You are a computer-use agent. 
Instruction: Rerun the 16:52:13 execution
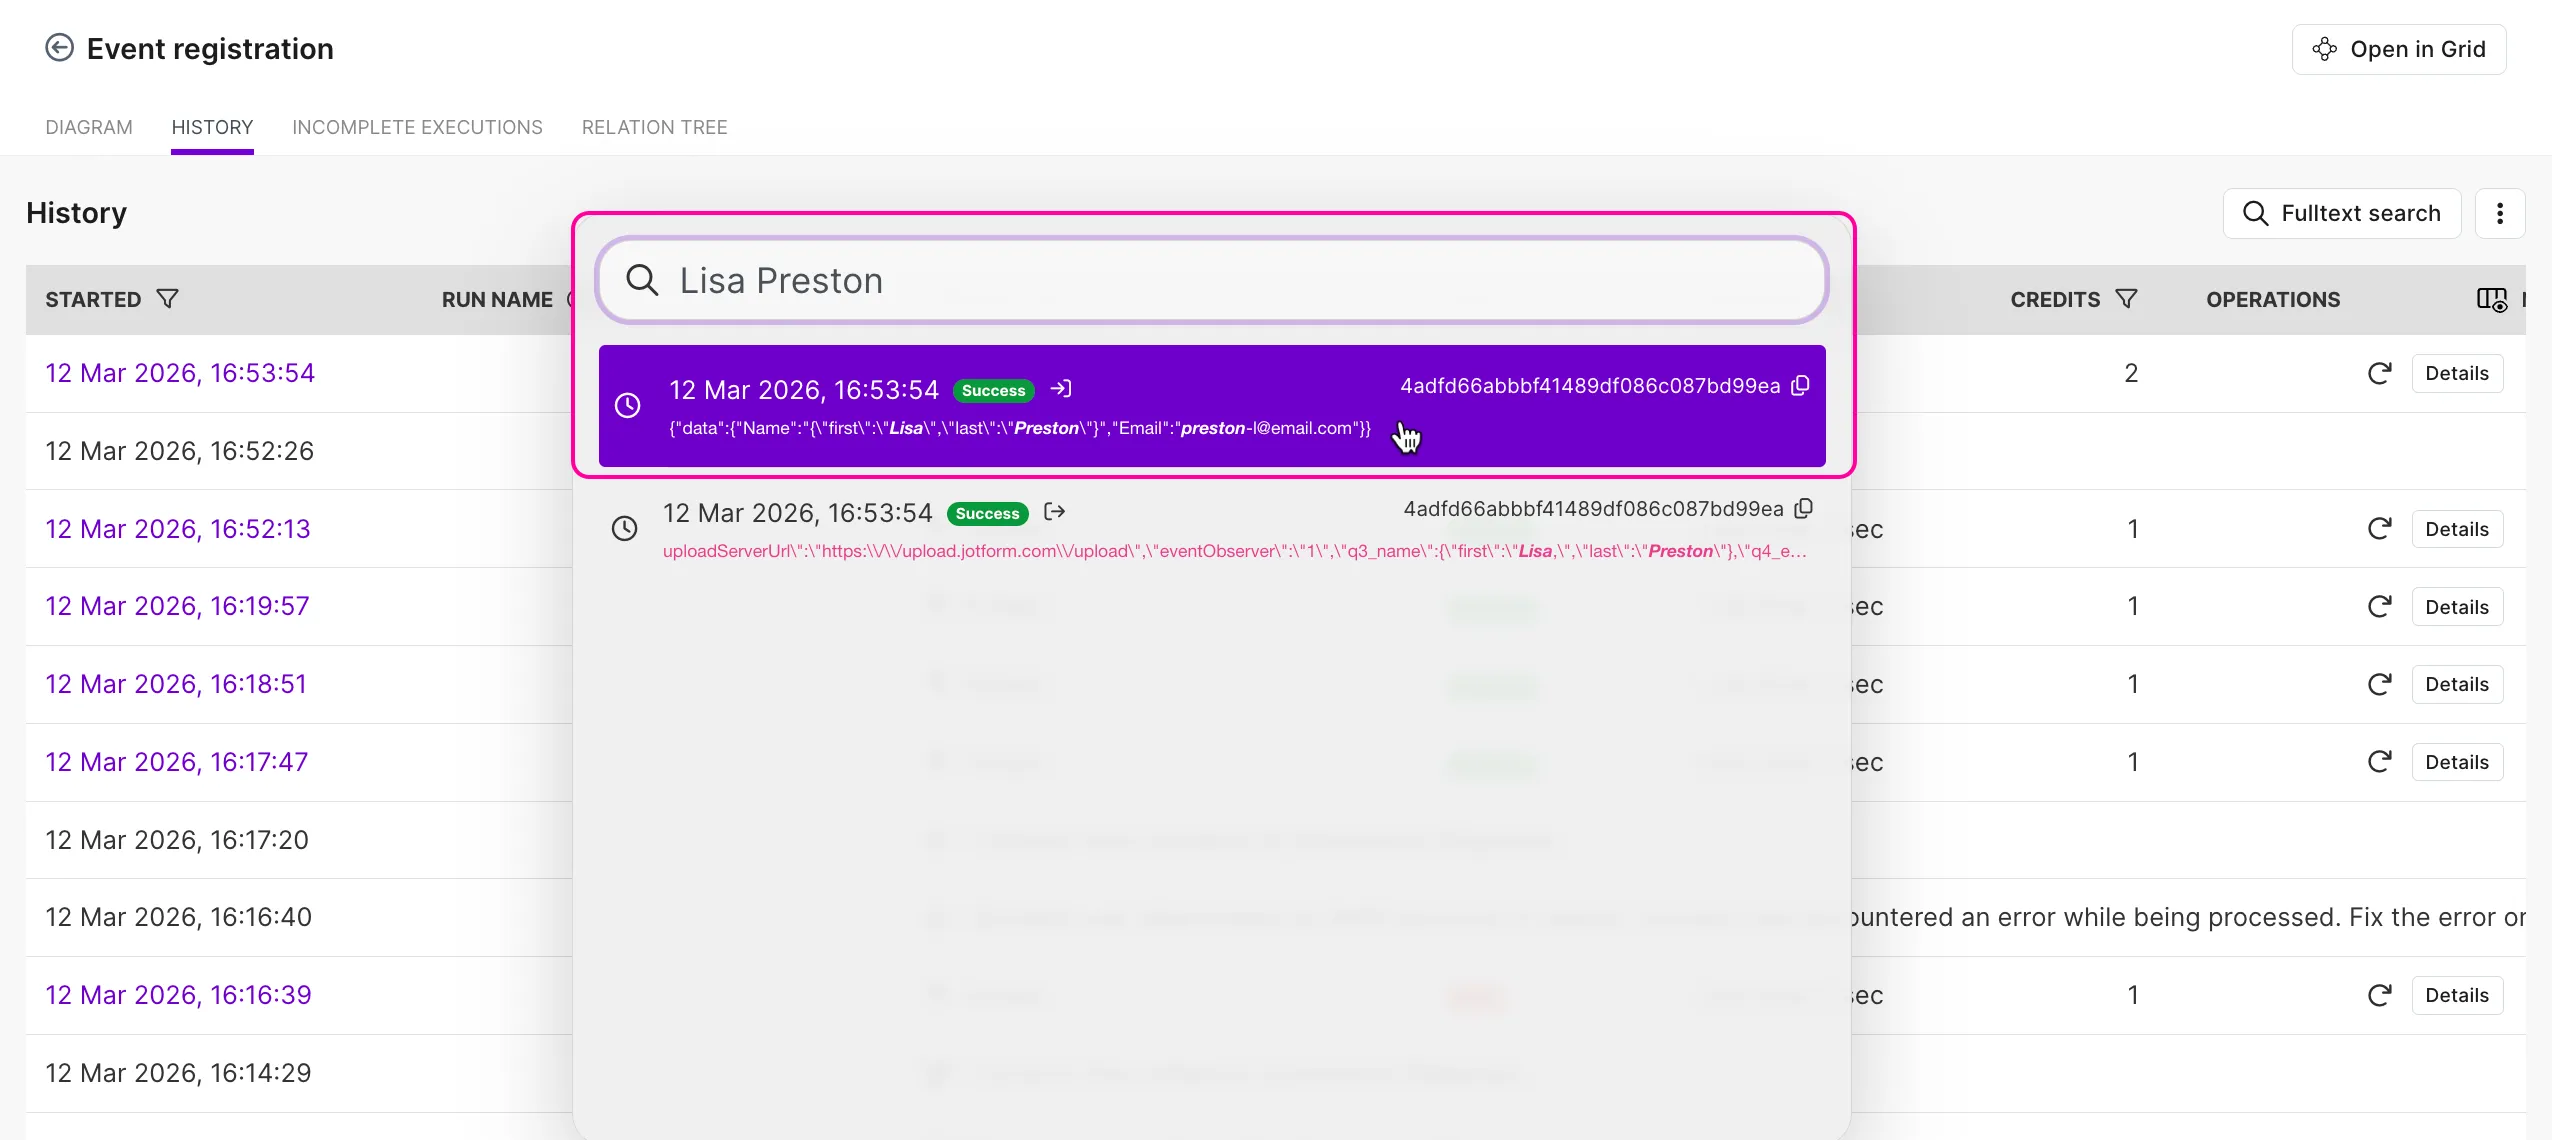coord(2380,529)
